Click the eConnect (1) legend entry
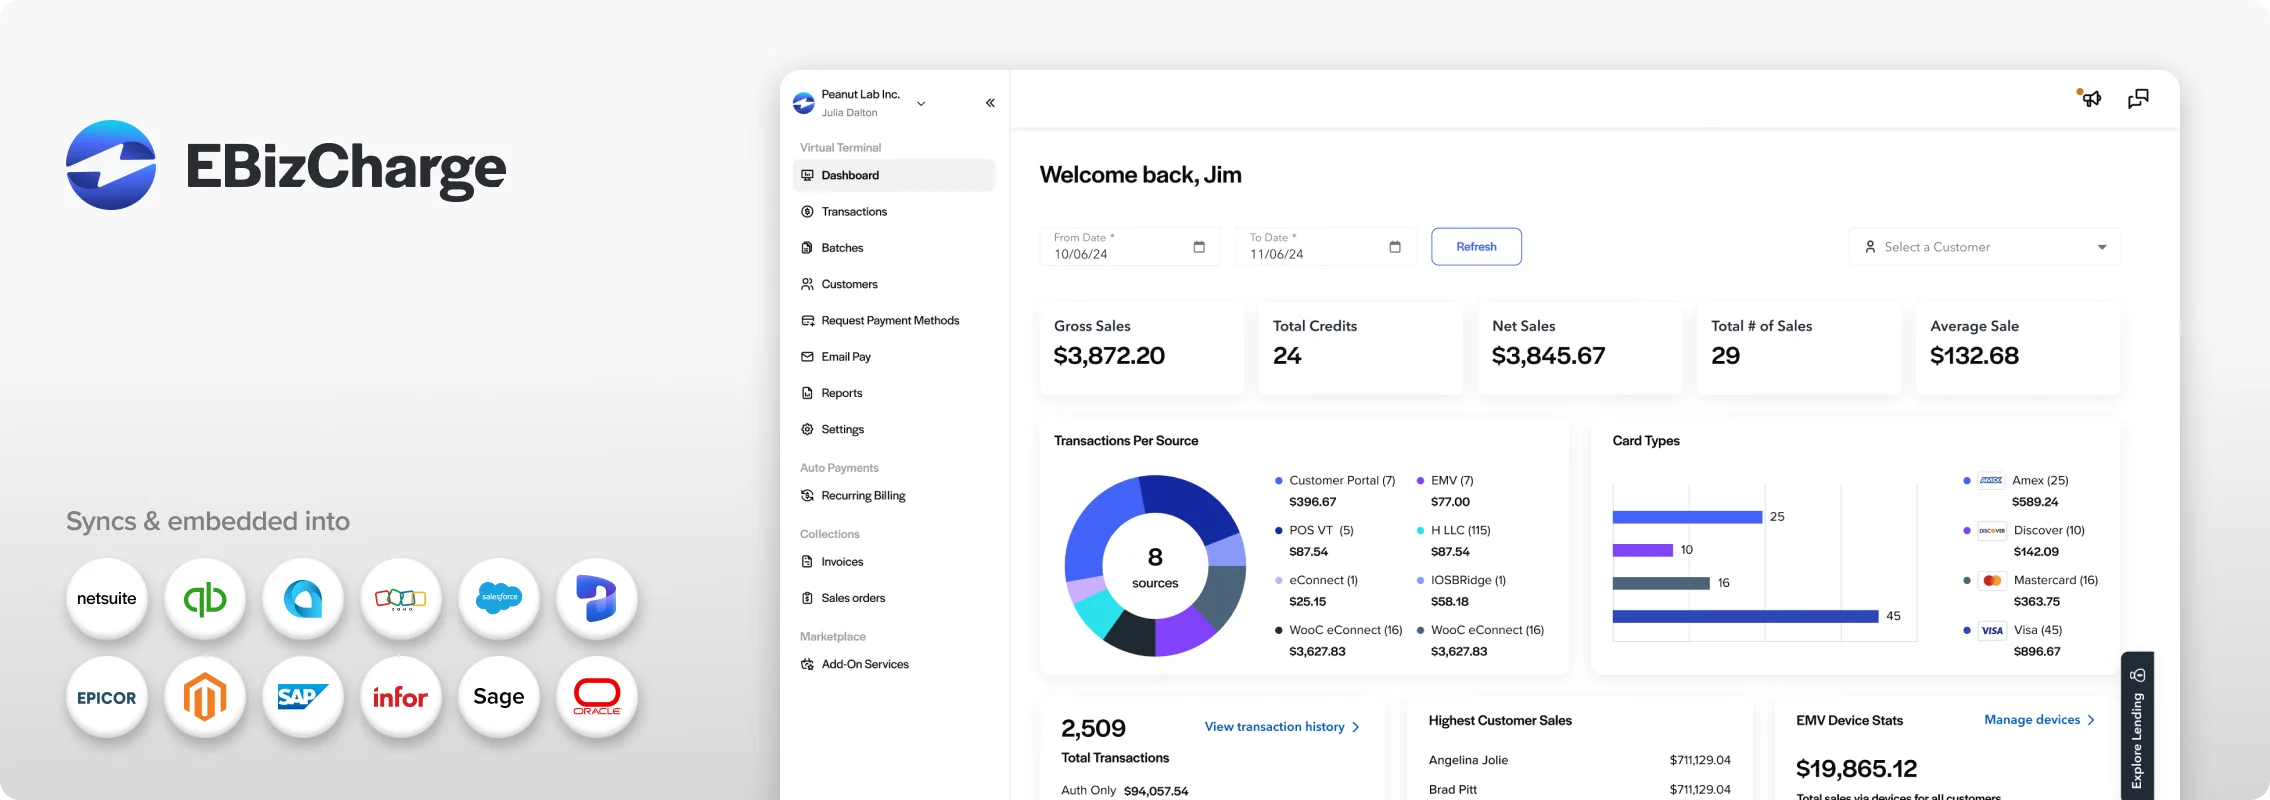 [x=1316, y=591]
